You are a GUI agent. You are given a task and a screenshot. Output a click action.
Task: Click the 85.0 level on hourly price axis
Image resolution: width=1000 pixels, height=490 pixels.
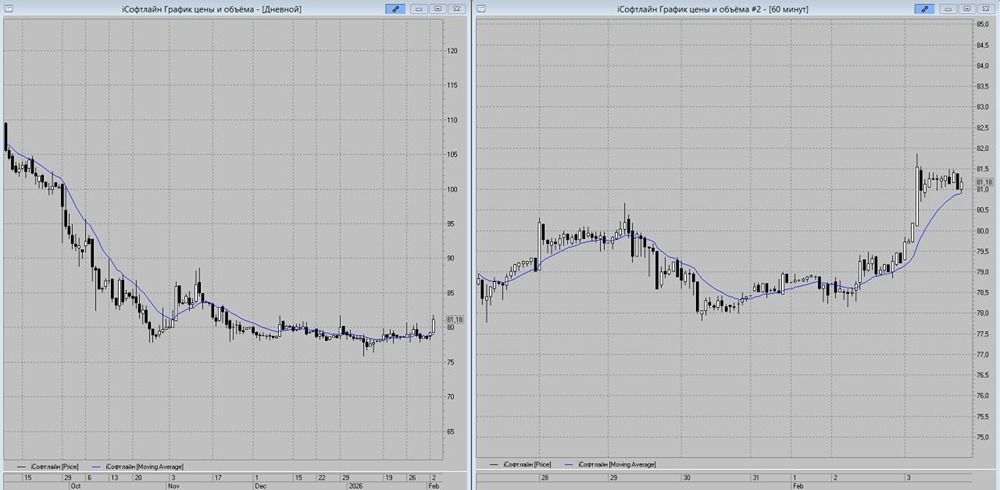[x=983, y=24]
